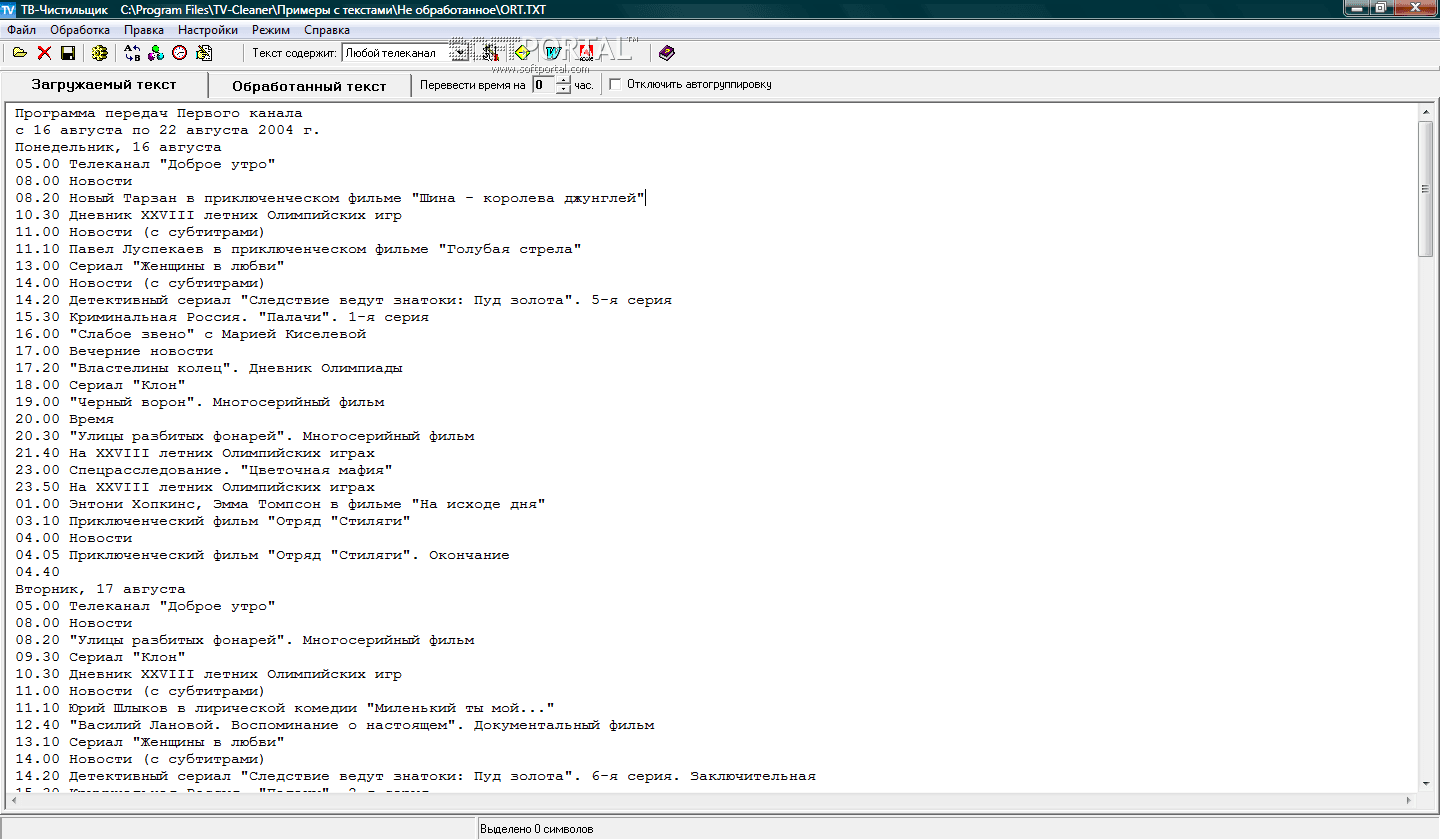The image size is (1440, 840).
Task: Click the 11.10 'Голубая стрела' line
Action: [x=298, y=249]
